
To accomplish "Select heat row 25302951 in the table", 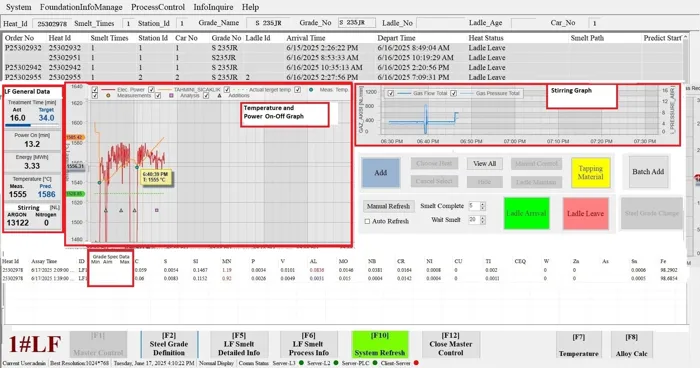I will (x=343, y=58).
